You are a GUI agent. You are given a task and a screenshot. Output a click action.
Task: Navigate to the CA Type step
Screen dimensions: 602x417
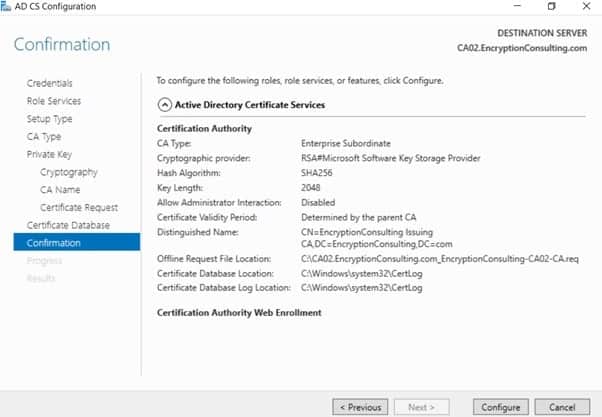click(x=44, y=137)
